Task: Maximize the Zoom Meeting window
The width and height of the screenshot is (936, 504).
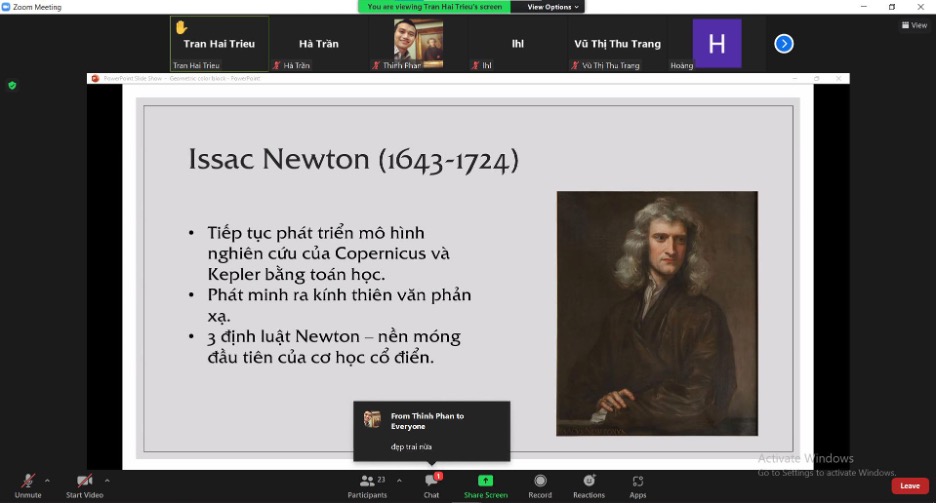Action: pyautogui.click(x=892, y=7)
